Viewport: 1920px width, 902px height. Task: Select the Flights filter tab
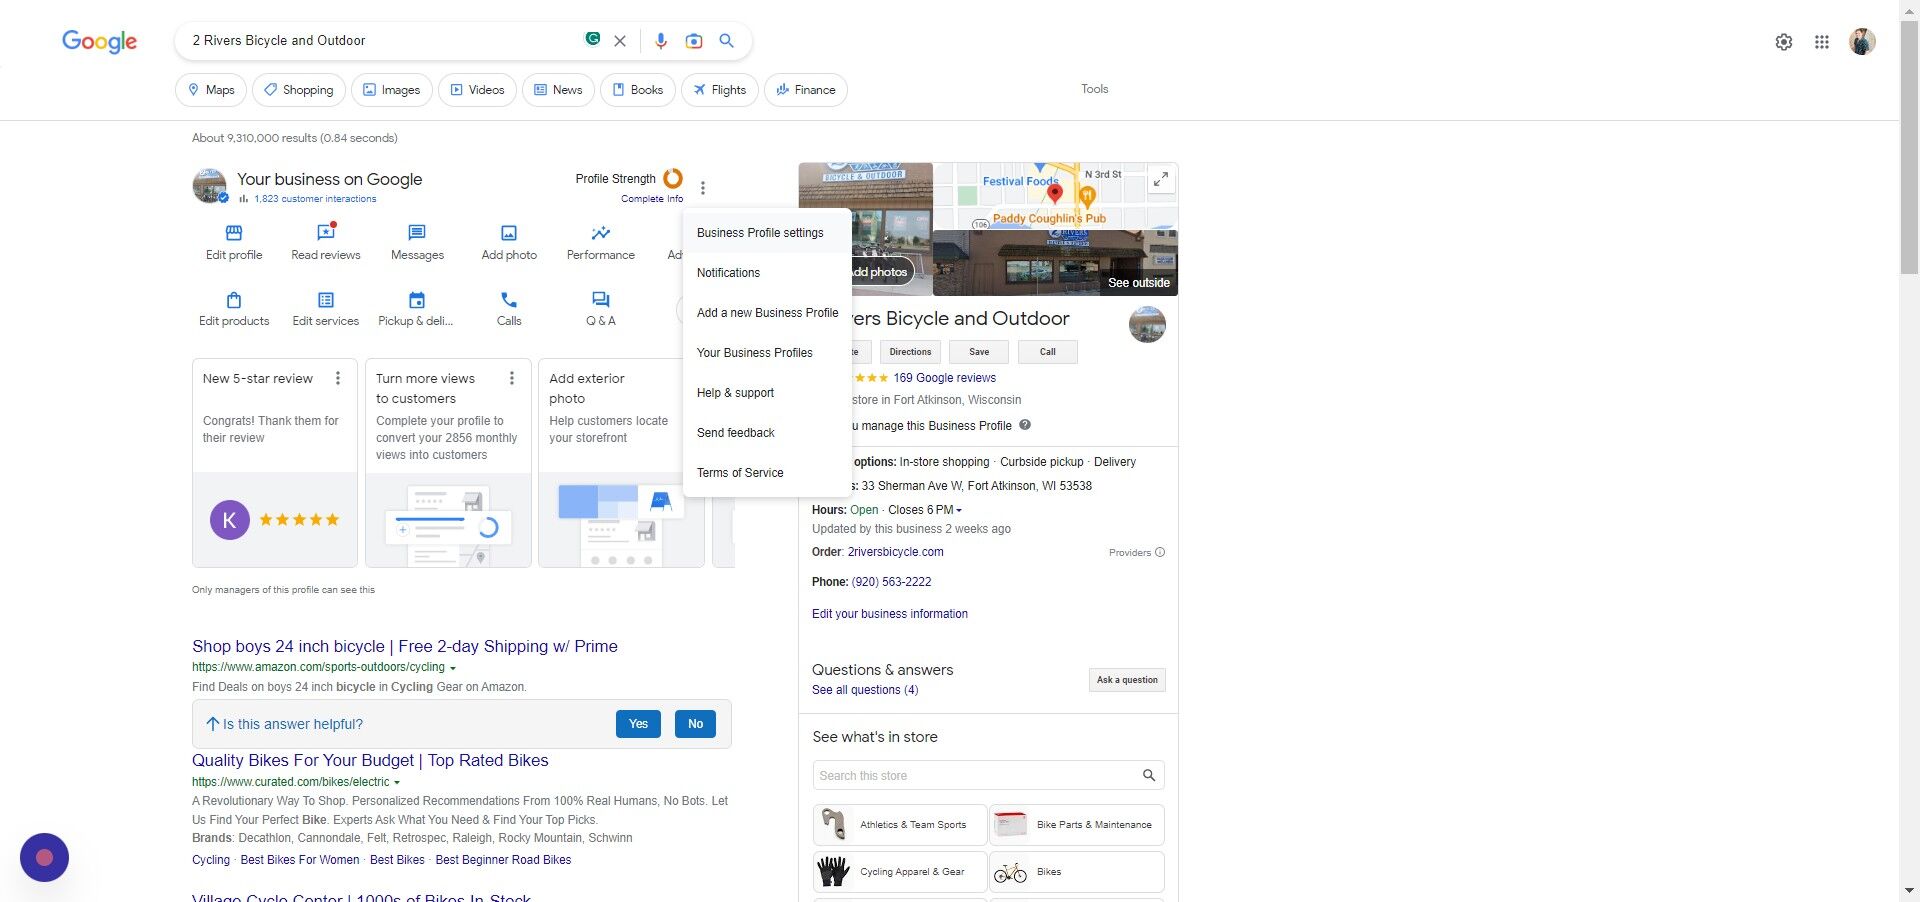pos(720,90)
